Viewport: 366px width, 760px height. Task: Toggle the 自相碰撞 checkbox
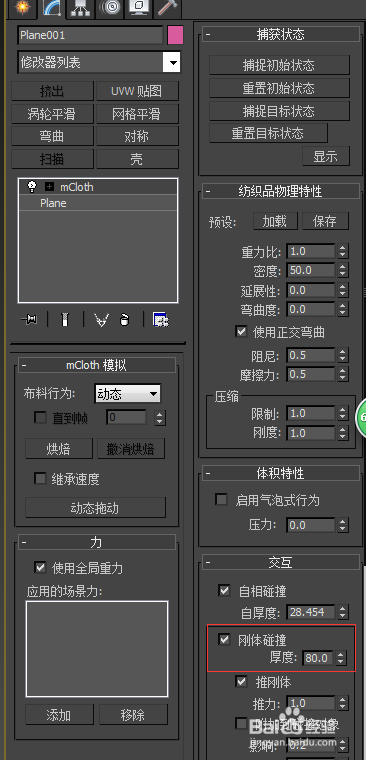pos(224,591)
